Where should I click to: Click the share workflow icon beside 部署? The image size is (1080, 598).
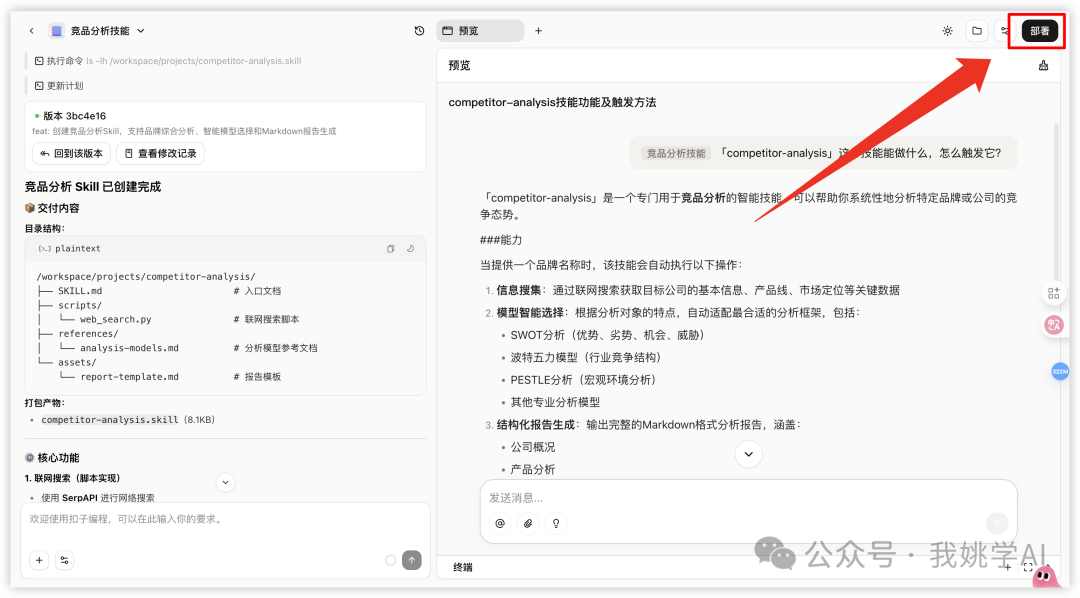click(1007, 31)
